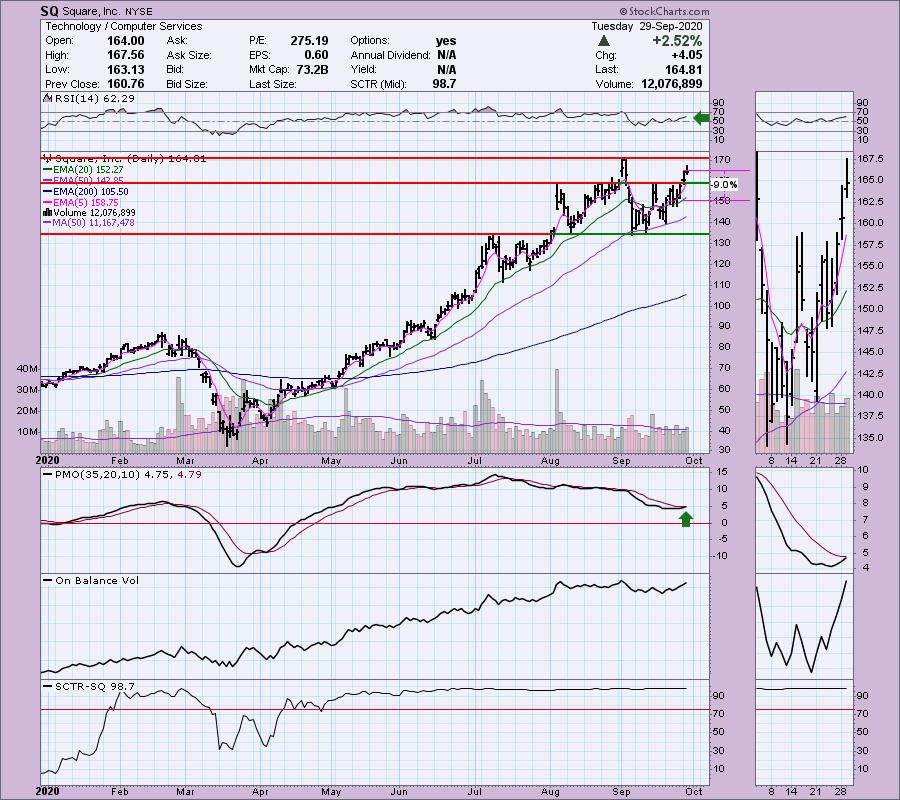Screen dimensions: 900x800
Task: Select the 'Bid Size:' label
Action: point(187,84)
